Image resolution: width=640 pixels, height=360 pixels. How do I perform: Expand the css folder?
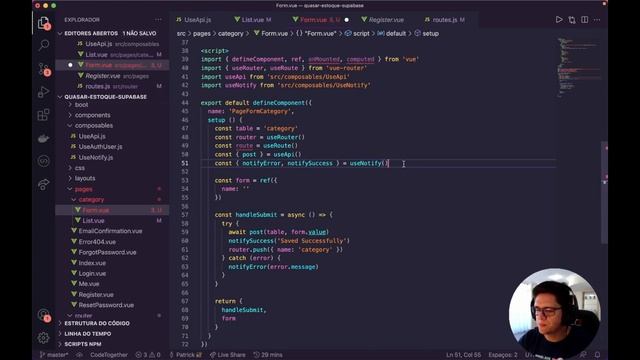[80, 168]
